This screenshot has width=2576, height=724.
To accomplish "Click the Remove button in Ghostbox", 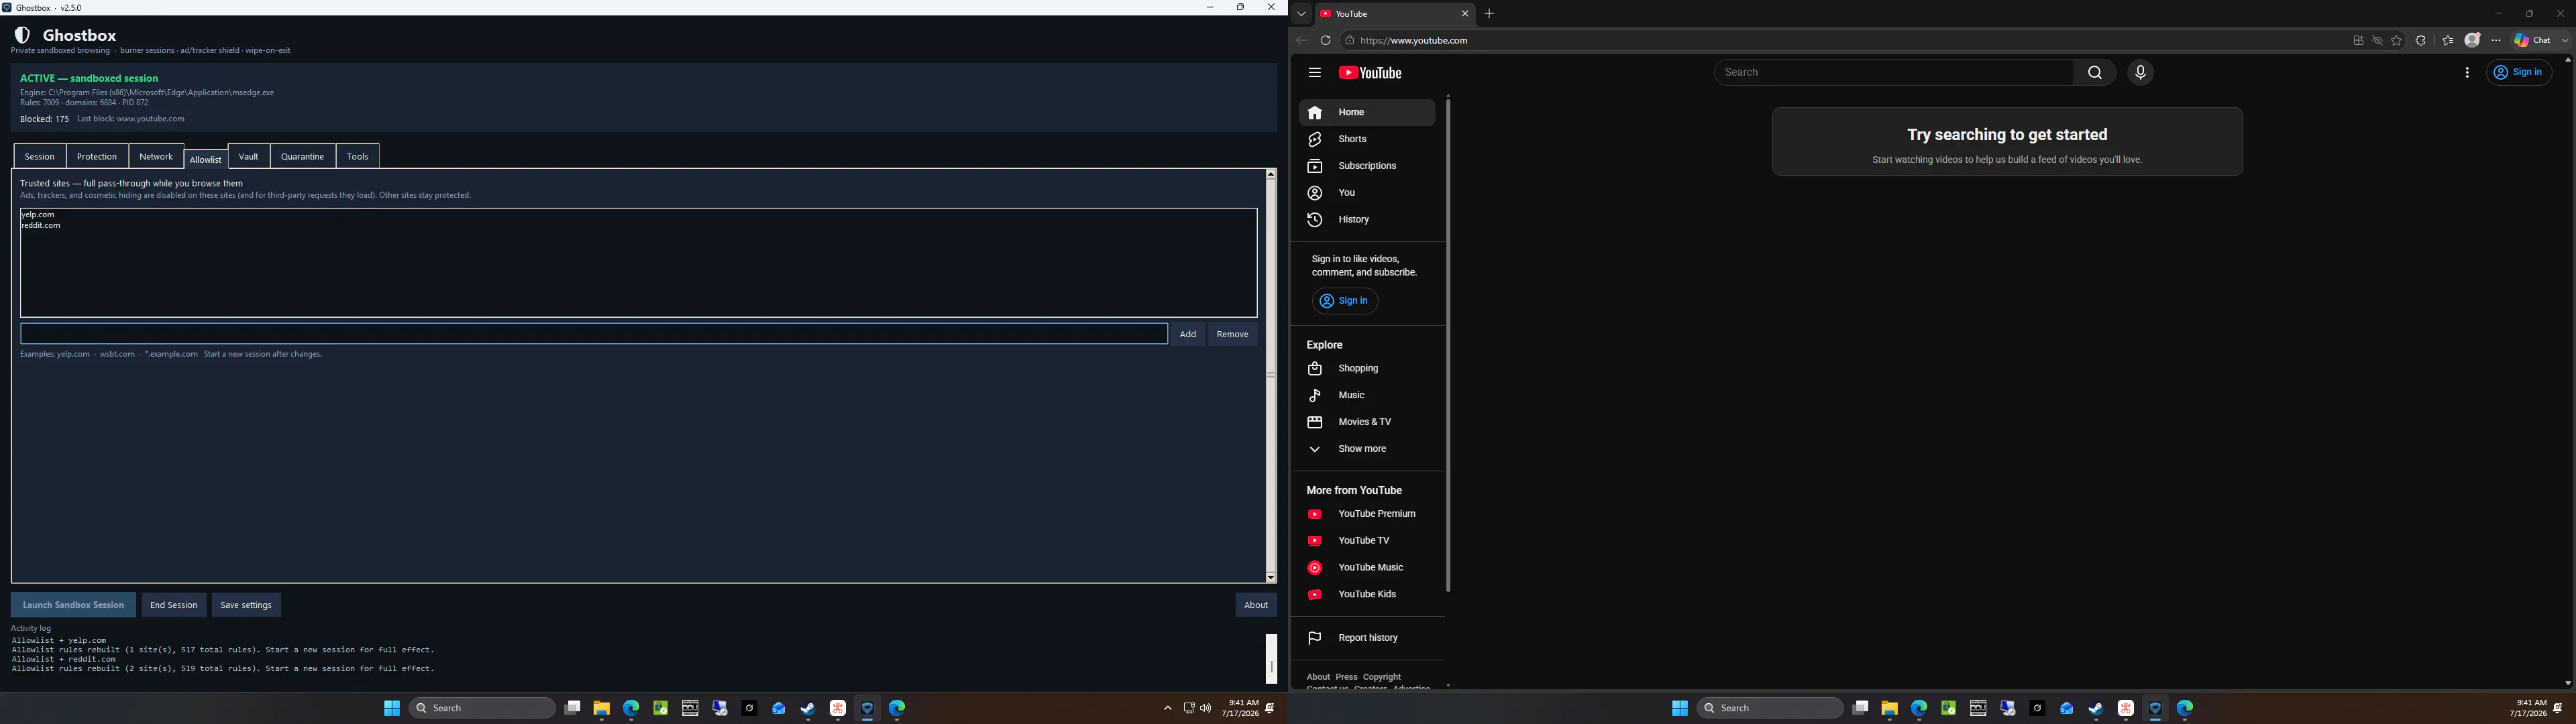I will point(1232,334).
